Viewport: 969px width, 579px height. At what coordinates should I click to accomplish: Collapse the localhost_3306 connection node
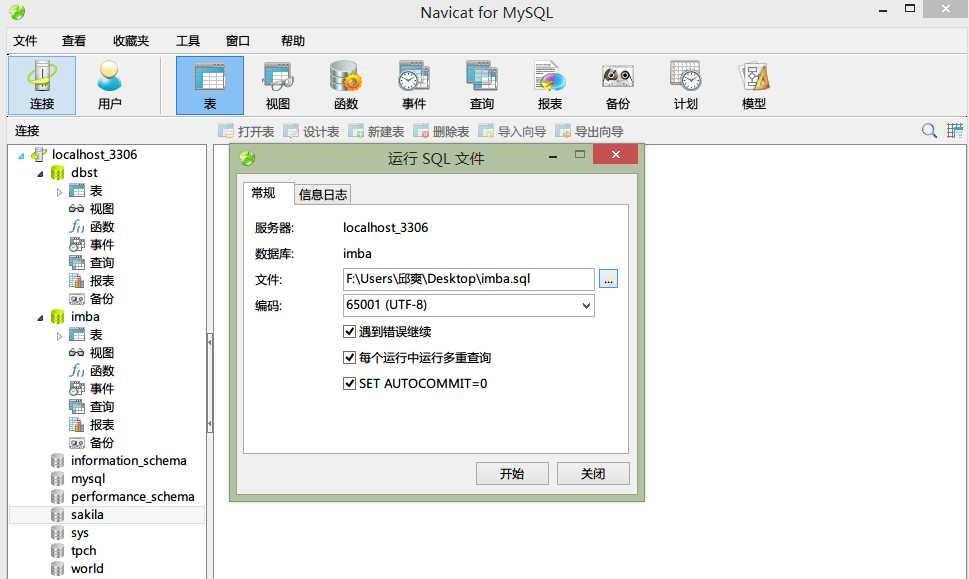21,155
